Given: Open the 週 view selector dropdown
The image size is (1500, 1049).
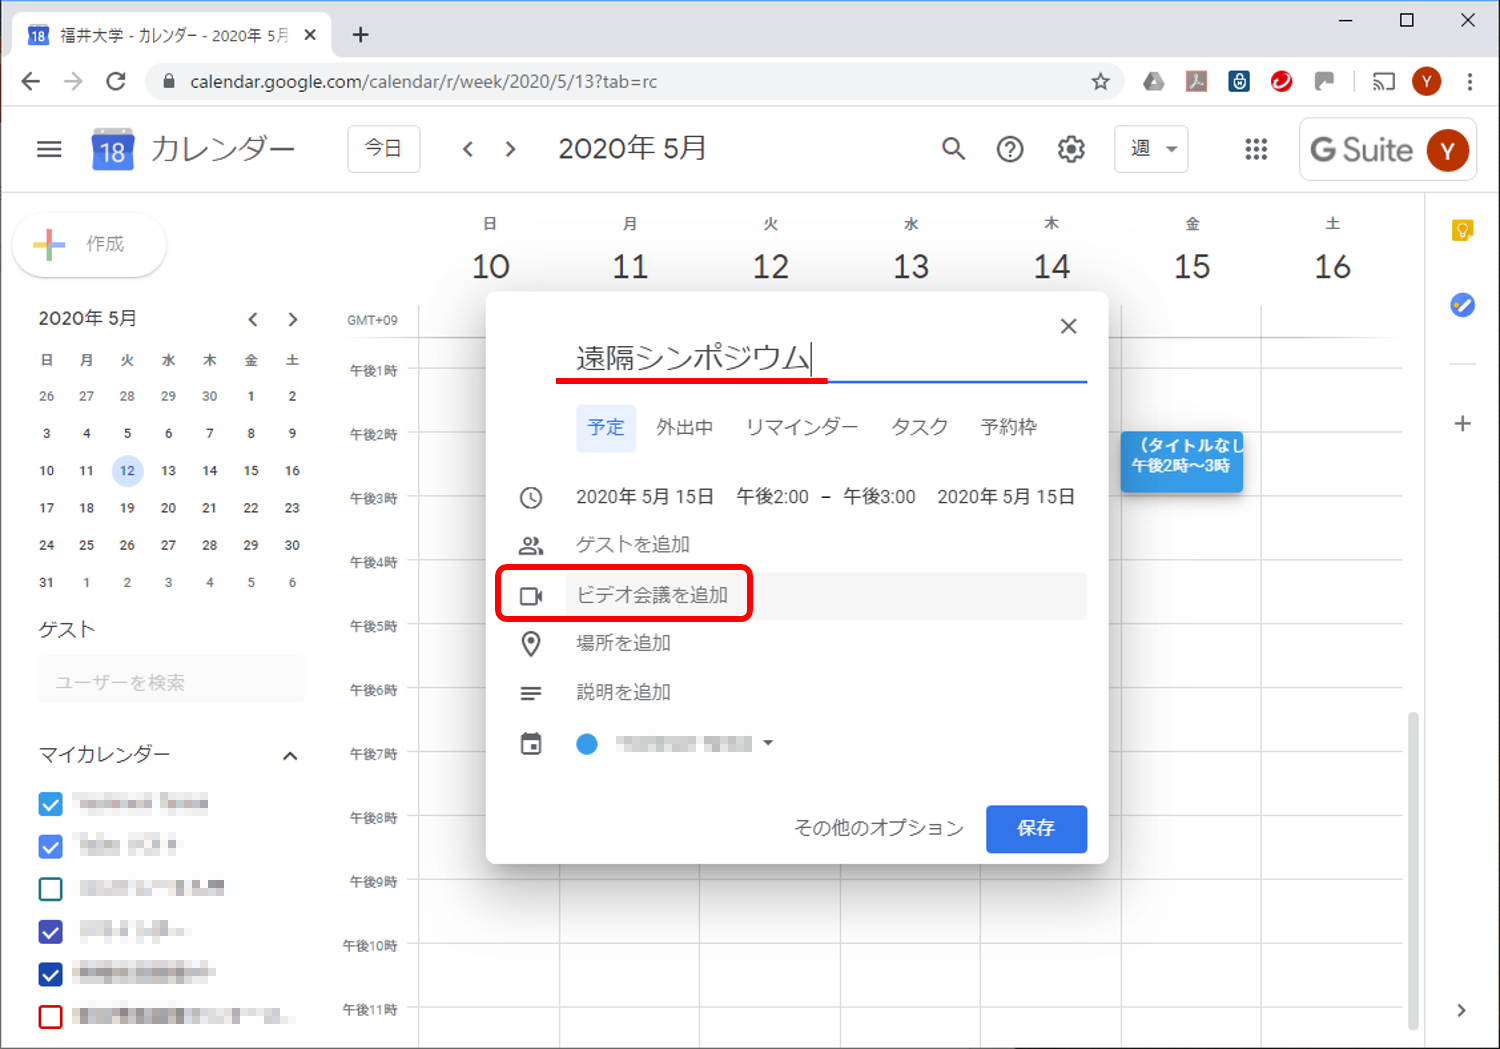Looking at the screenshot, I should coord(1151,149).
